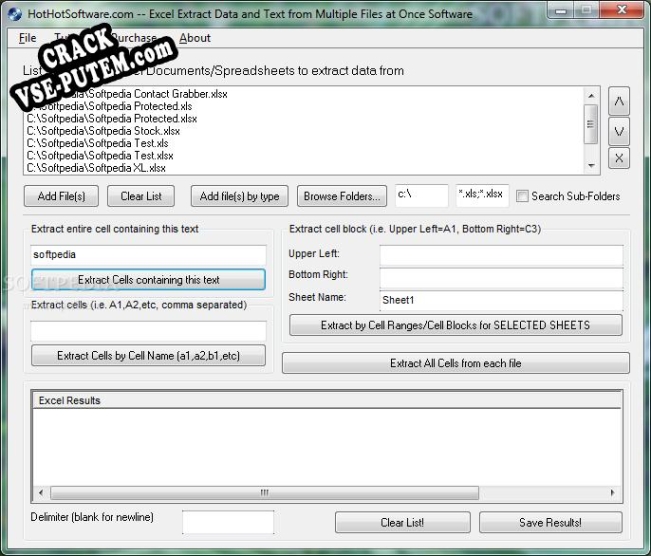
Task: Open the File menu
Action: [27, 38]
